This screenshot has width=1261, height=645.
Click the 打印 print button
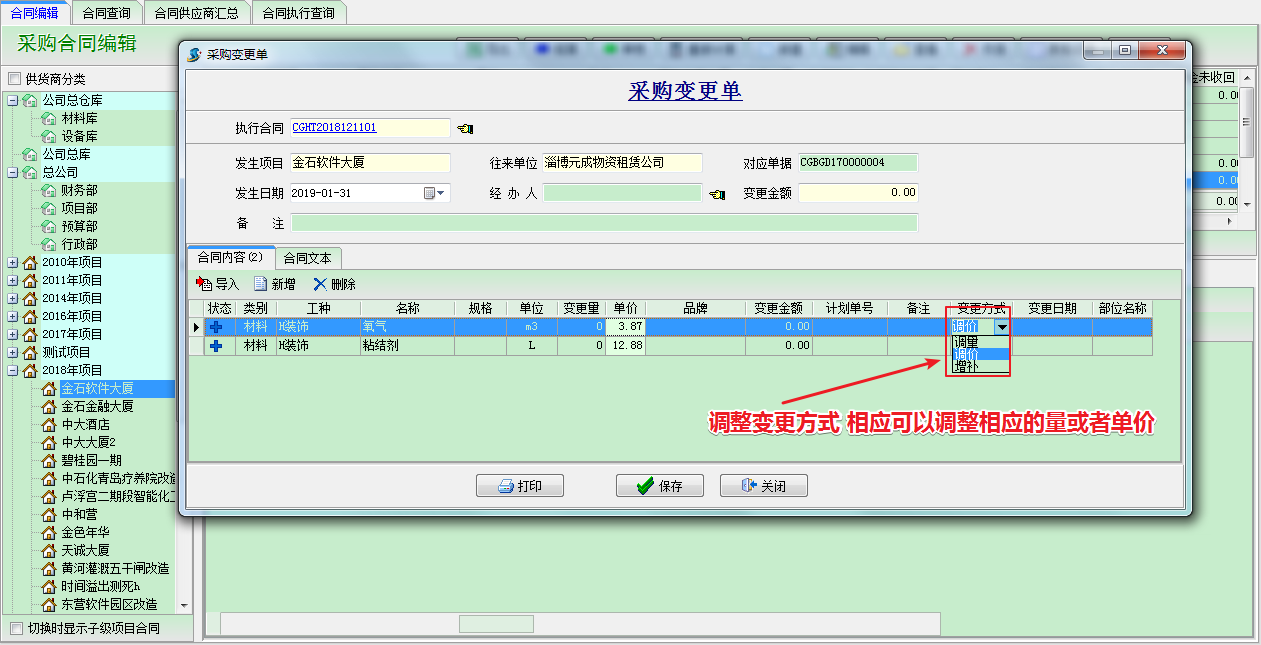[x=520, y=486]
